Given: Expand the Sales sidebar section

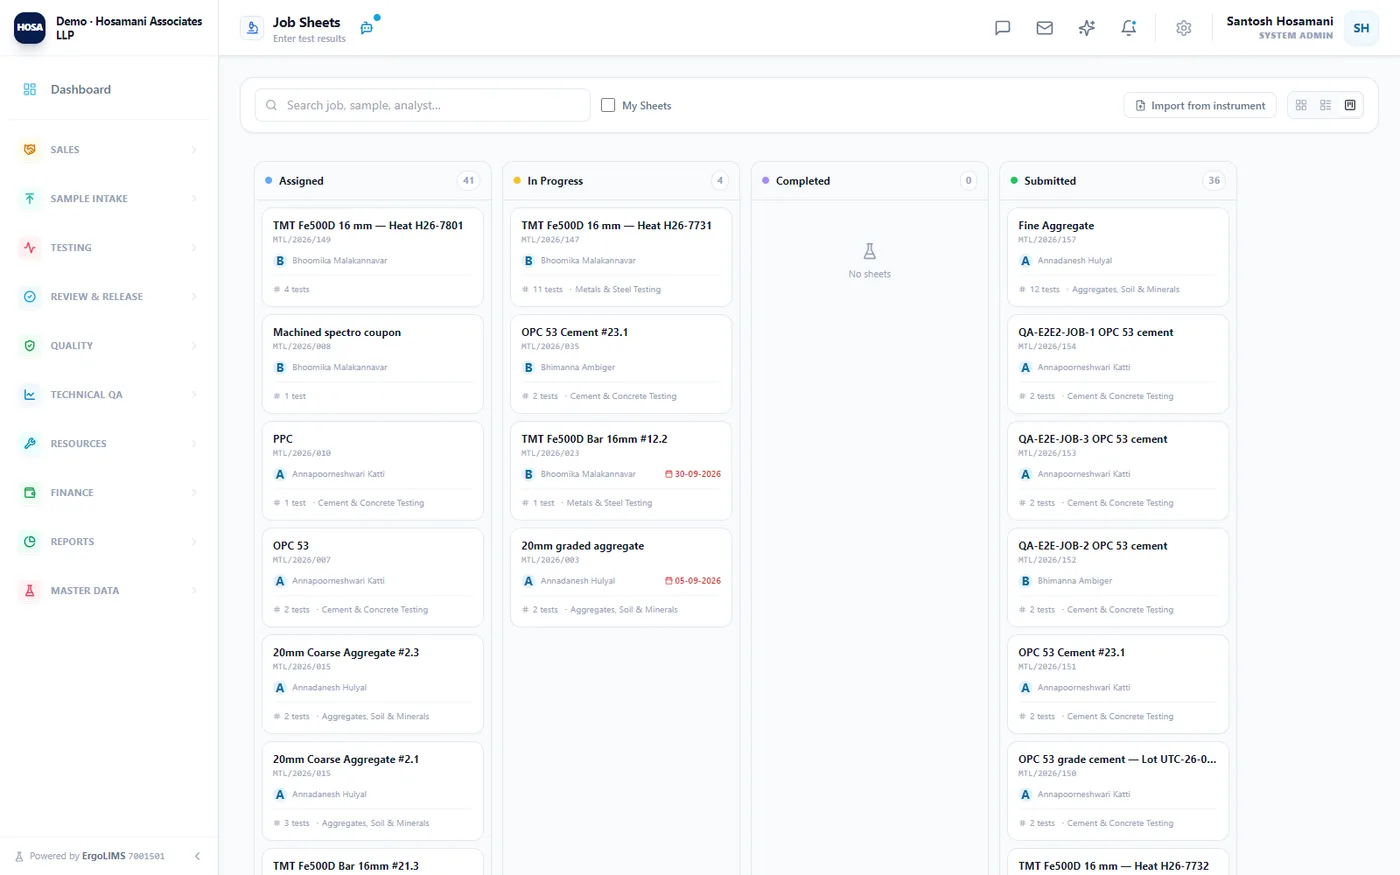Looking at the screenshot, I should [109, 150].
